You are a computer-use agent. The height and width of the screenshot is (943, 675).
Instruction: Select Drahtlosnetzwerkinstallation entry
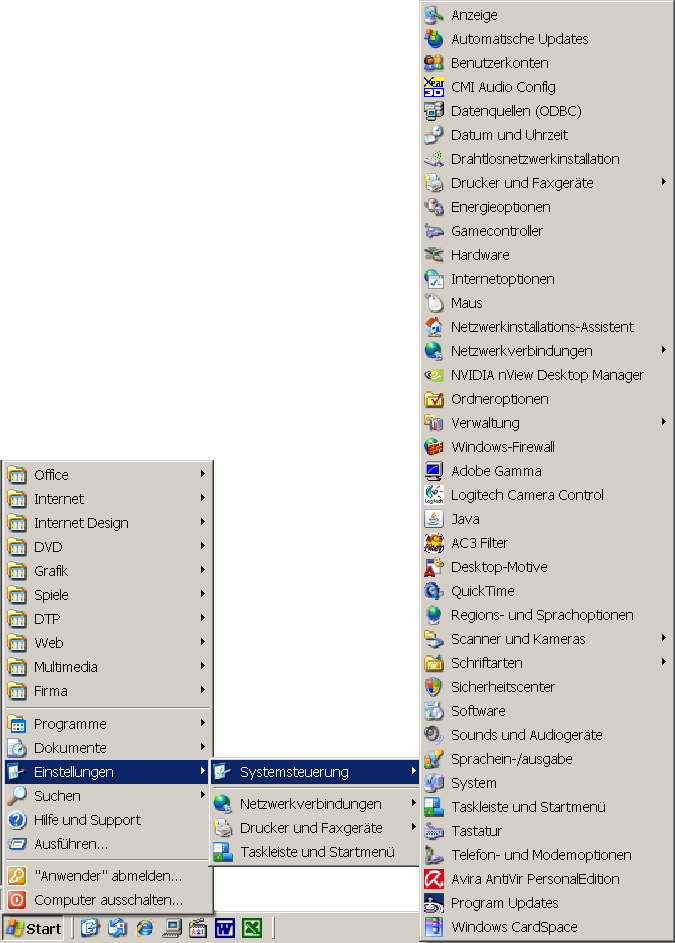(547, 159)
